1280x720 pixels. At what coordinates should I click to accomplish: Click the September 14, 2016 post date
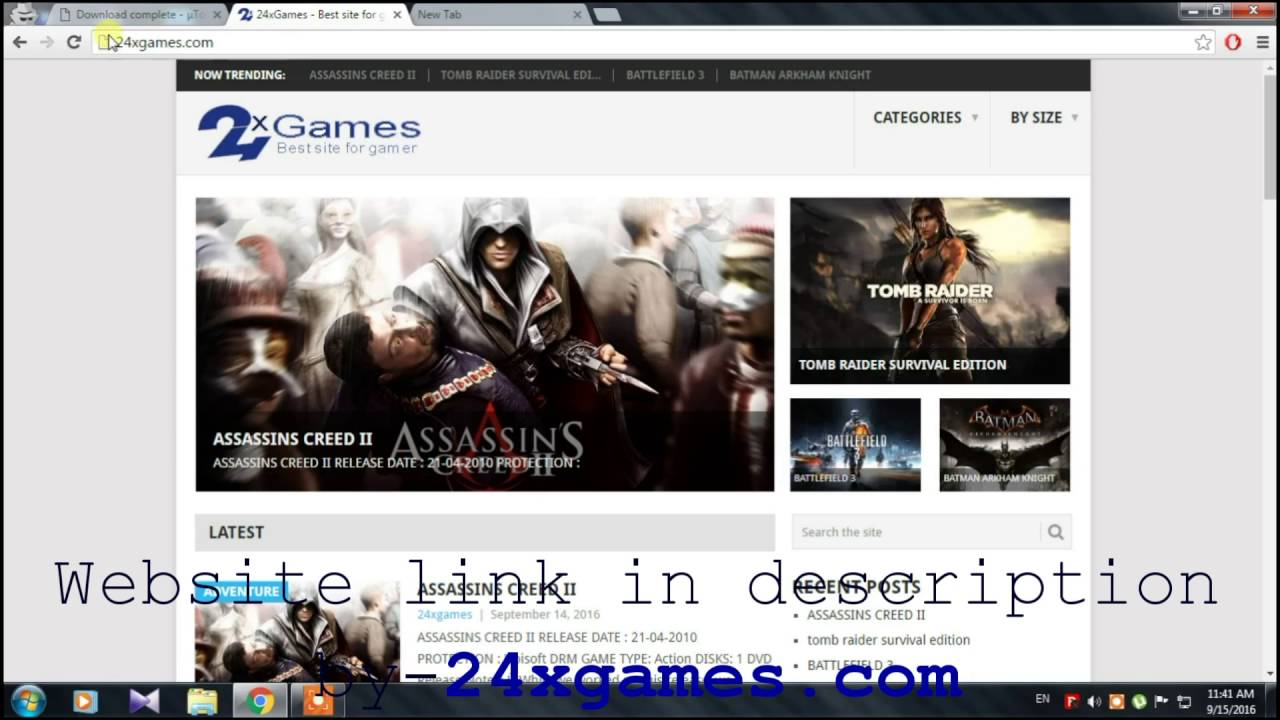pyautogui.click(x=545, y=614)
